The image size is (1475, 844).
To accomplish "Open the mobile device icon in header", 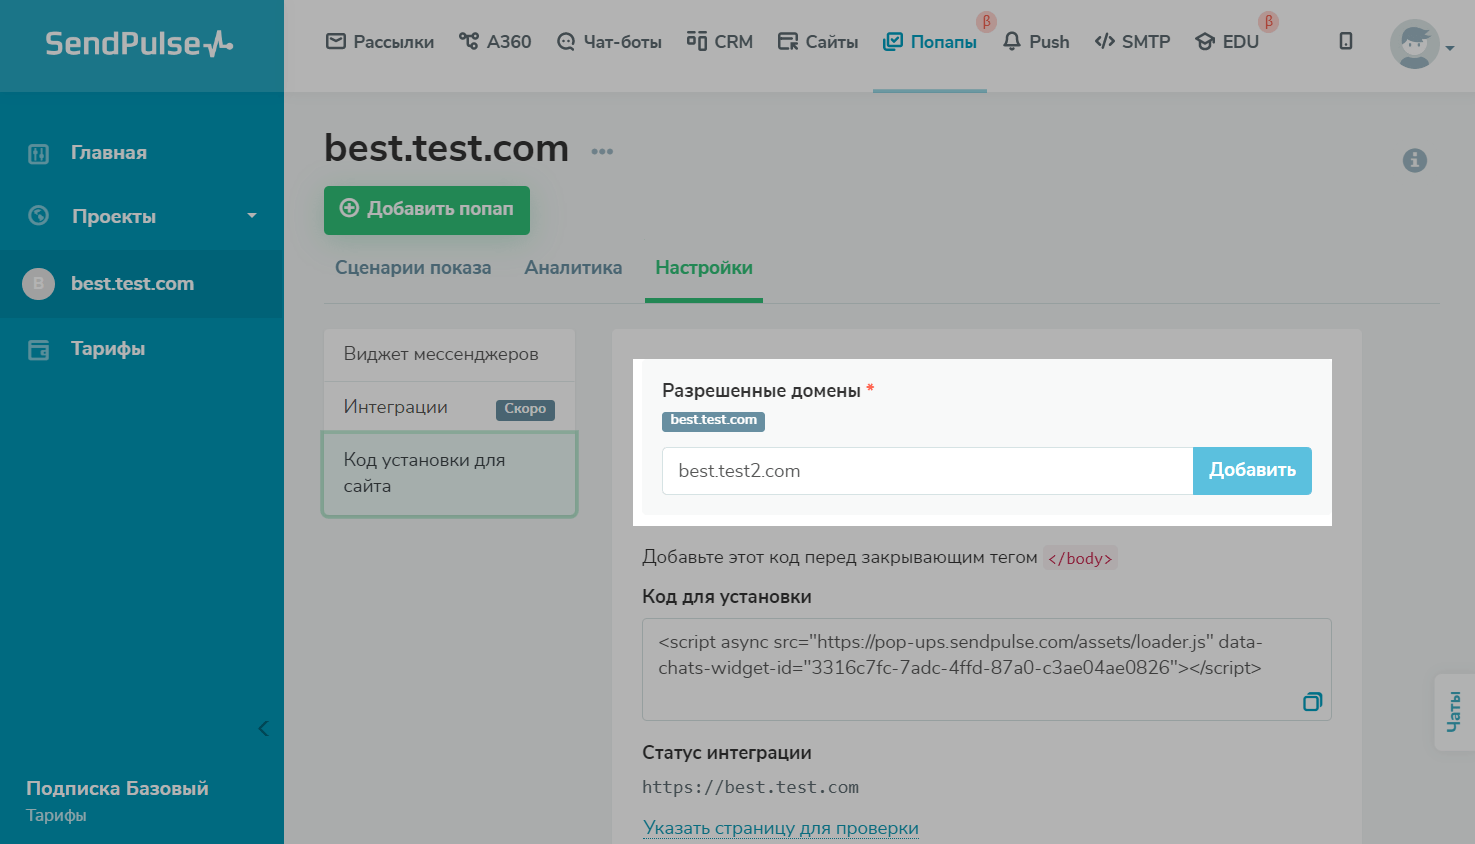I will 1346,41.
